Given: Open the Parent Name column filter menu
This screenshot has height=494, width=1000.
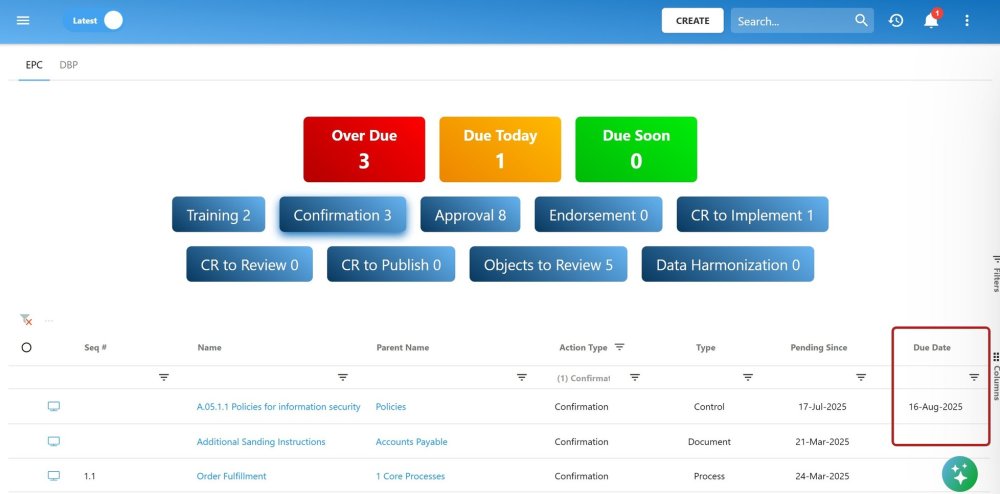Looking at the screenshot, I should click(x=522, y=377).
